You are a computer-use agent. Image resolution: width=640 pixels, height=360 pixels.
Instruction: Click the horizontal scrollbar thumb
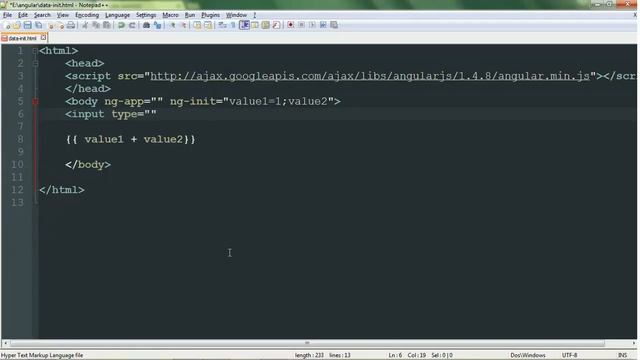pyautogui.click(x=307, y=343)
